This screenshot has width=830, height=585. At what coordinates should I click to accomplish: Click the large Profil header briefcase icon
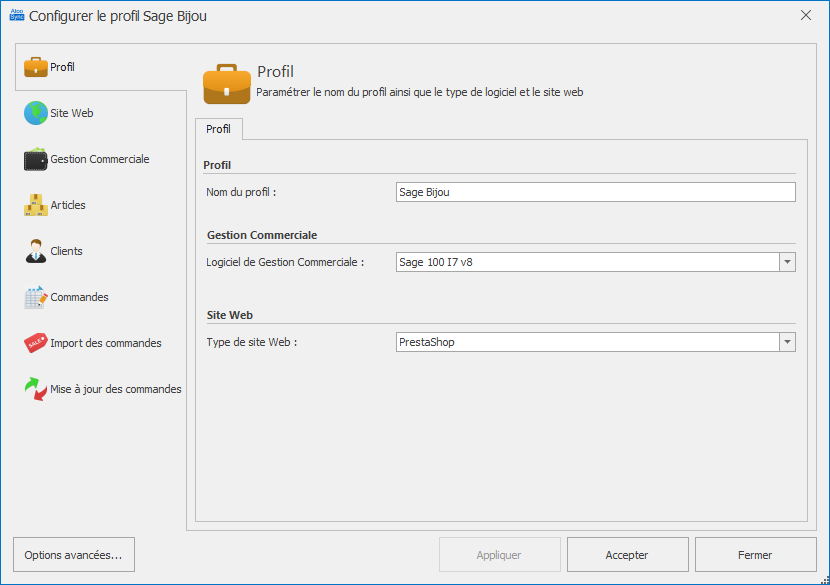click(227, 84)
